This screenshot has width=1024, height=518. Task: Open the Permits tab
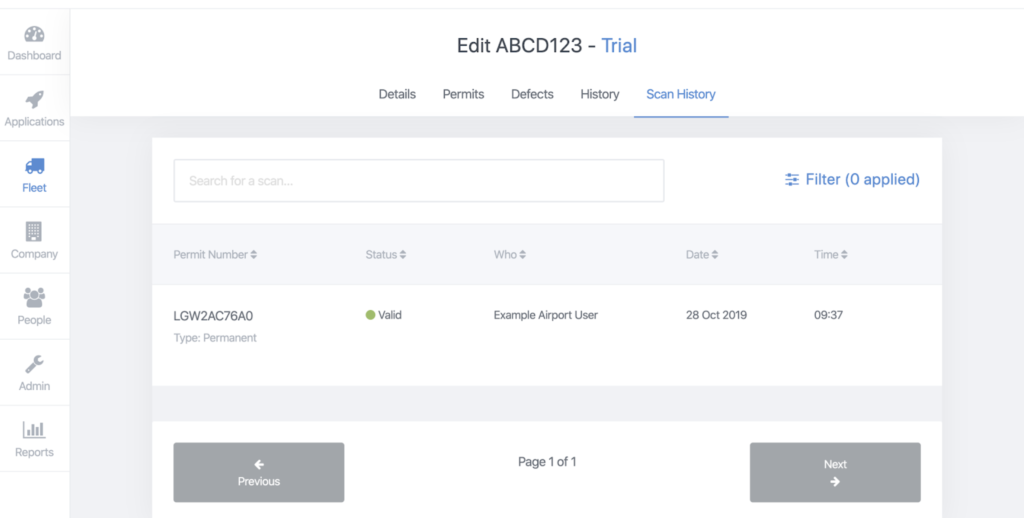pyautogui.click(x=463, y=94)
